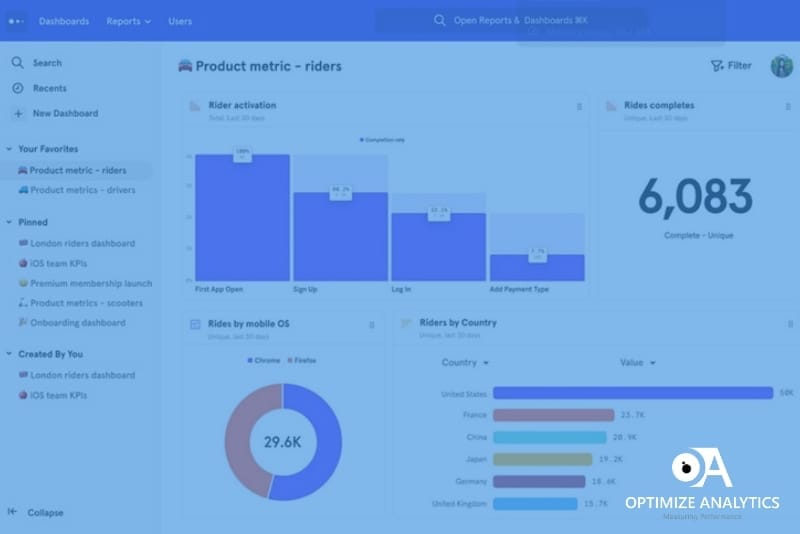Viewport: 800px width, 534px height.
Task: Open the Search icon in sidebar
Action: [17, 63]
